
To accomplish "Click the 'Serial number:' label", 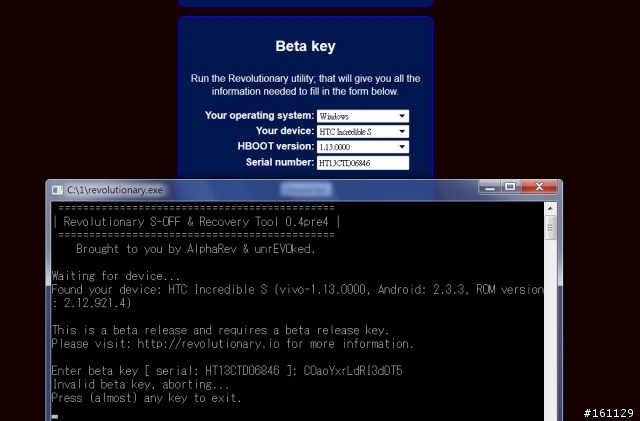I will click(x=280, y=163).
